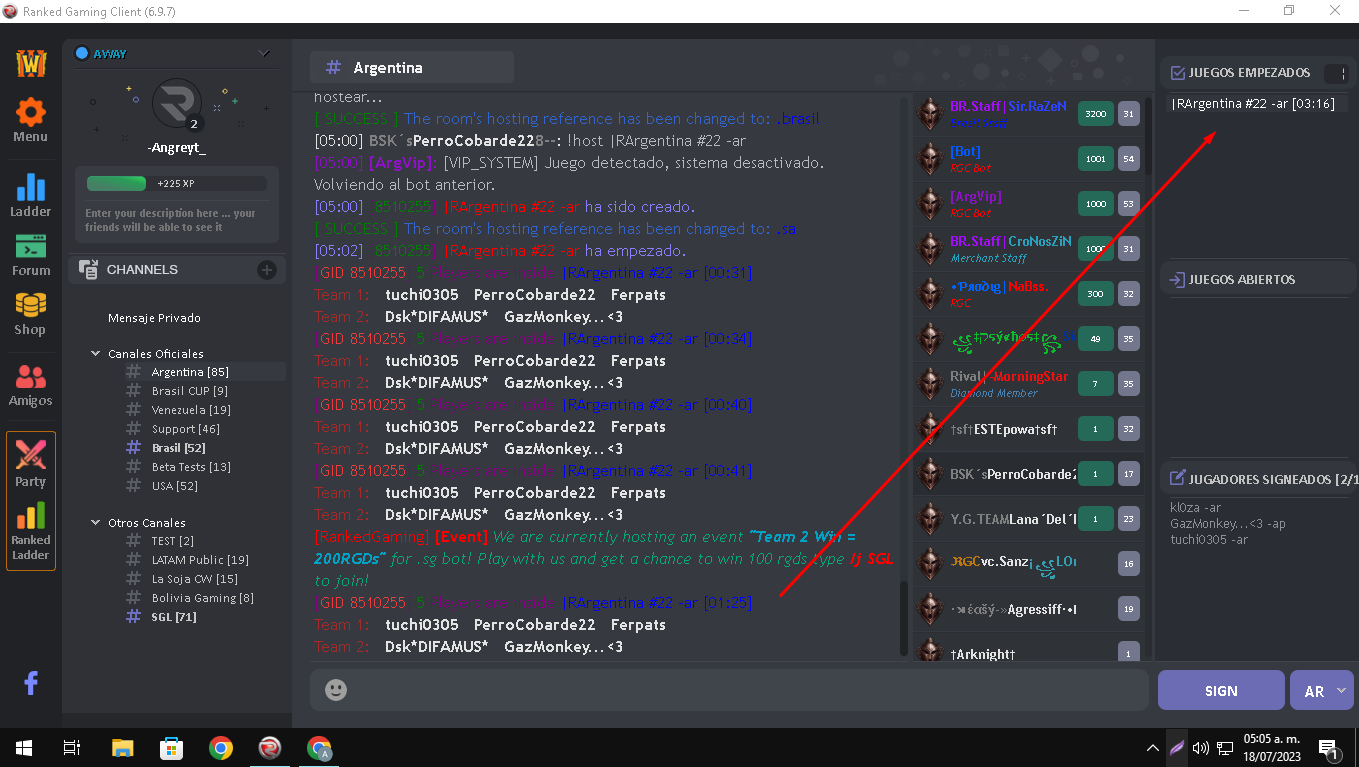Select user Rival|MorningStar in user list

pos(1028,384)
